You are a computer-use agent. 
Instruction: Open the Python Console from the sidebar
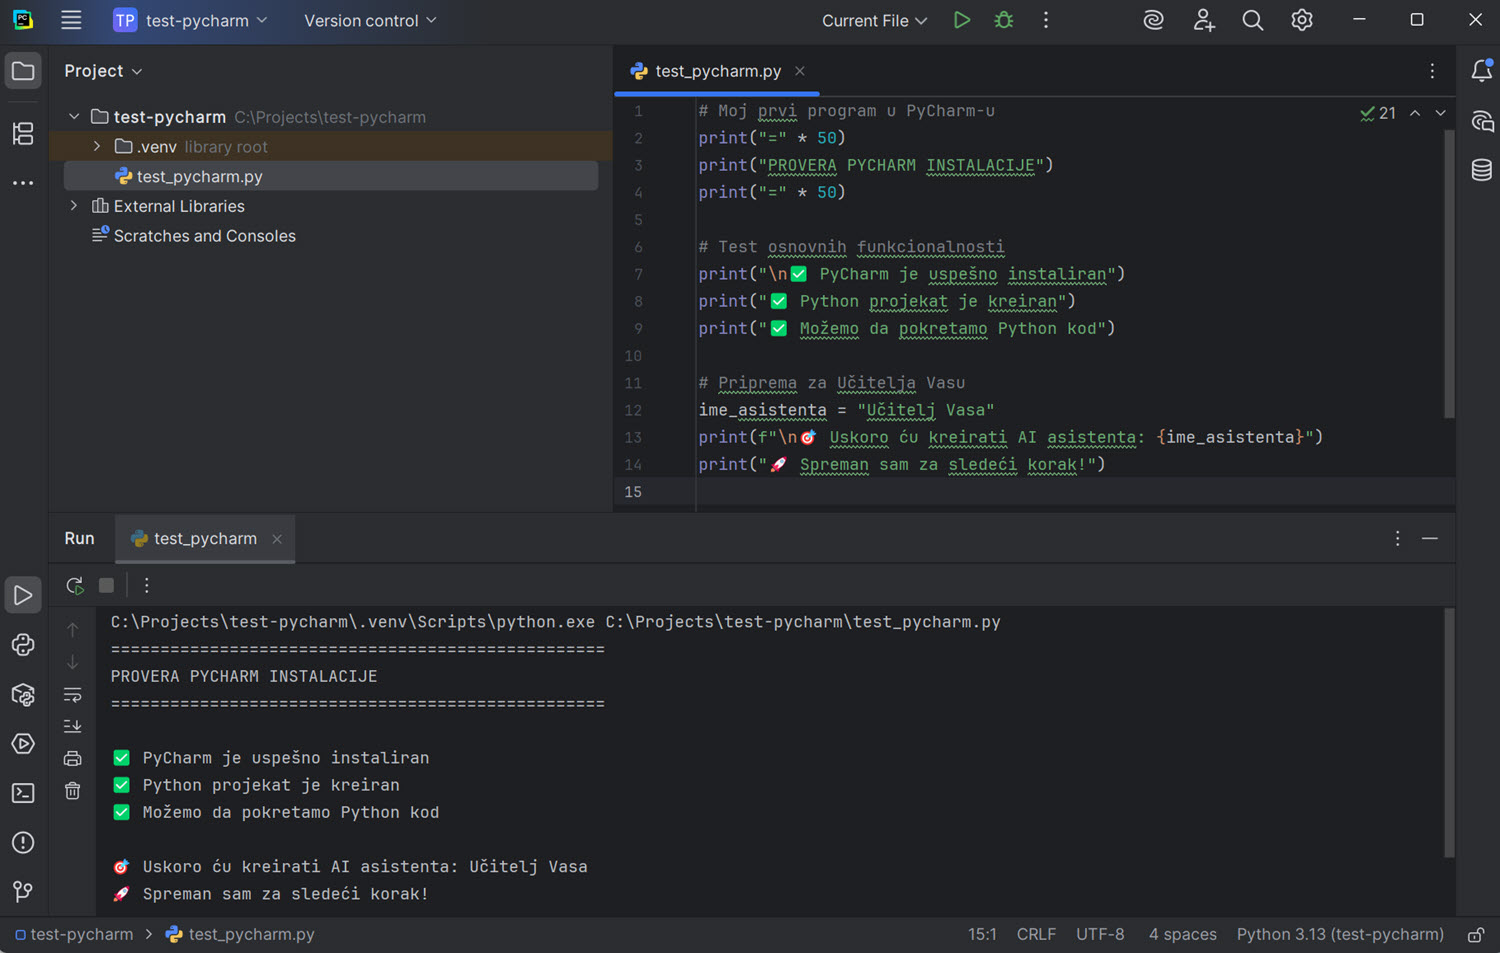click(x=23, y=645)
